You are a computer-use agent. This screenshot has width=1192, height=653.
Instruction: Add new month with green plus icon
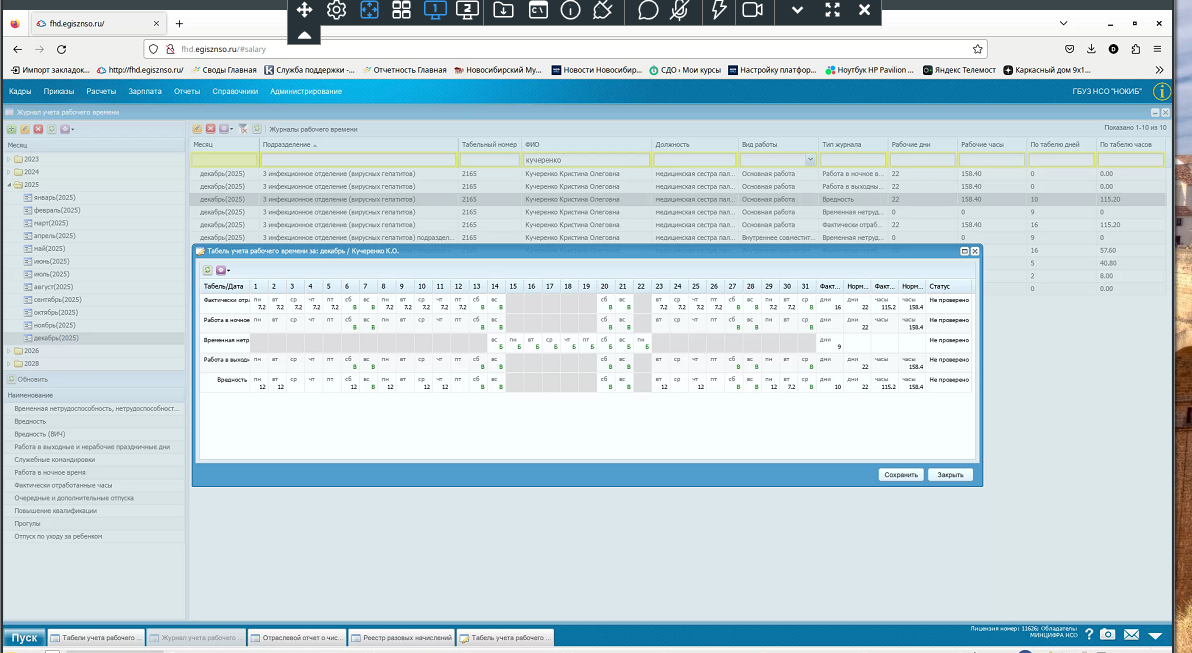tap(11, 129)
